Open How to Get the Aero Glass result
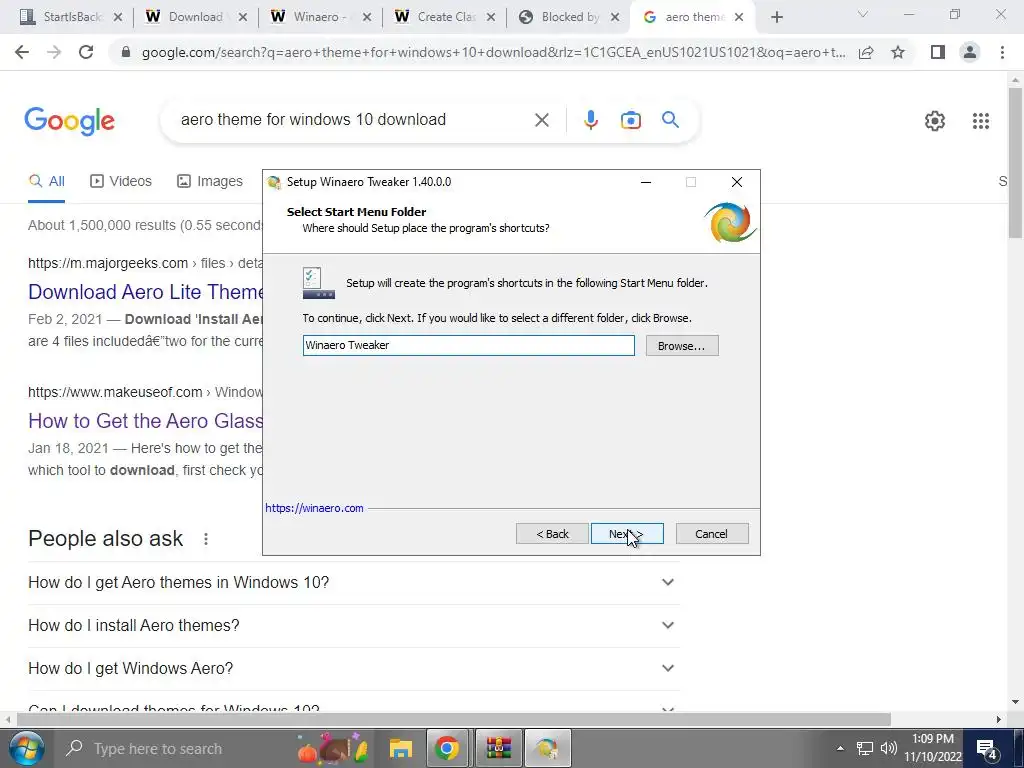This screenshot has height=768, width=1024. (146, 421)
